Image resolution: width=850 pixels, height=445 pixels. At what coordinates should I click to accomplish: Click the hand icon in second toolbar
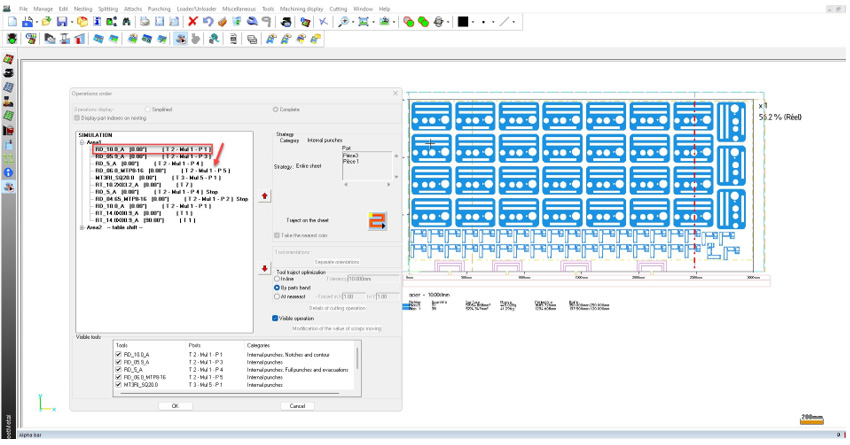tap(195, 39)
